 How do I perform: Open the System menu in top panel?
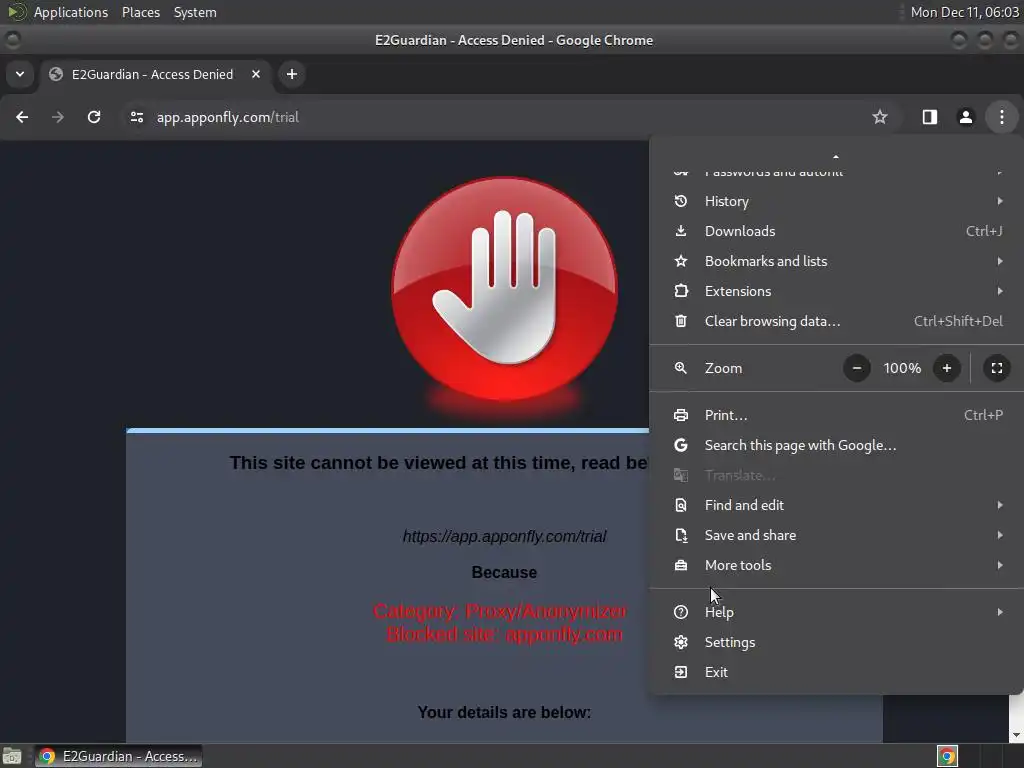click(x=195, y=12)
